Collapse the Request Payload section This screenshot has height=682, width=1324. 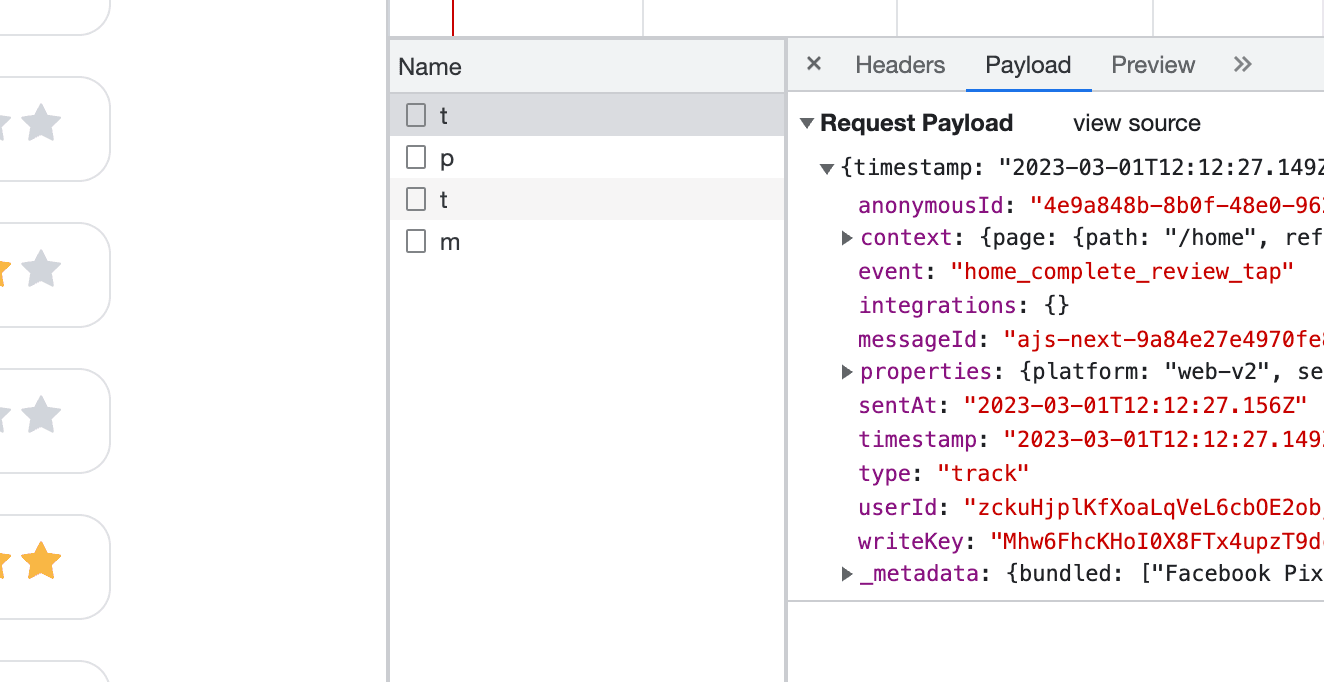(807, 124)
